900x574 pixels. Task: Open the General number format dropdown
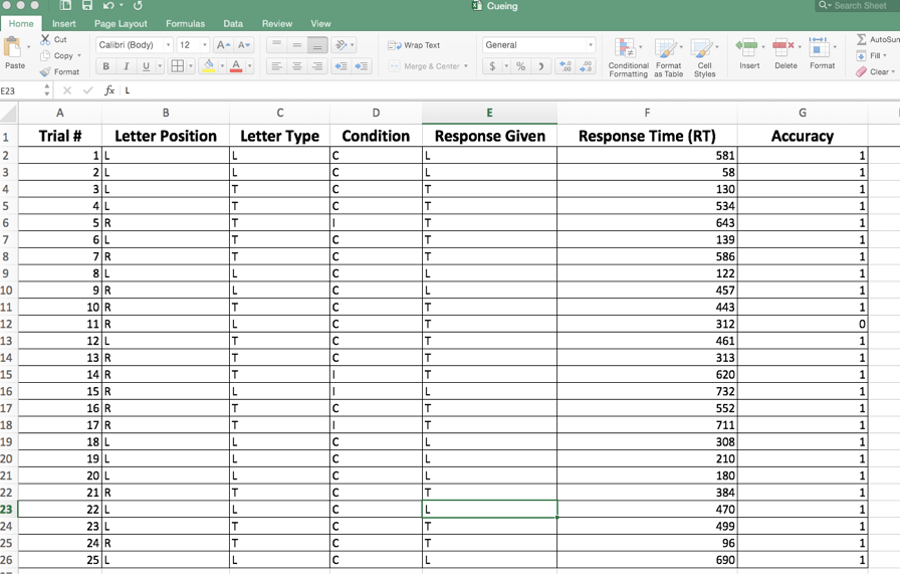tap(590, 45)
